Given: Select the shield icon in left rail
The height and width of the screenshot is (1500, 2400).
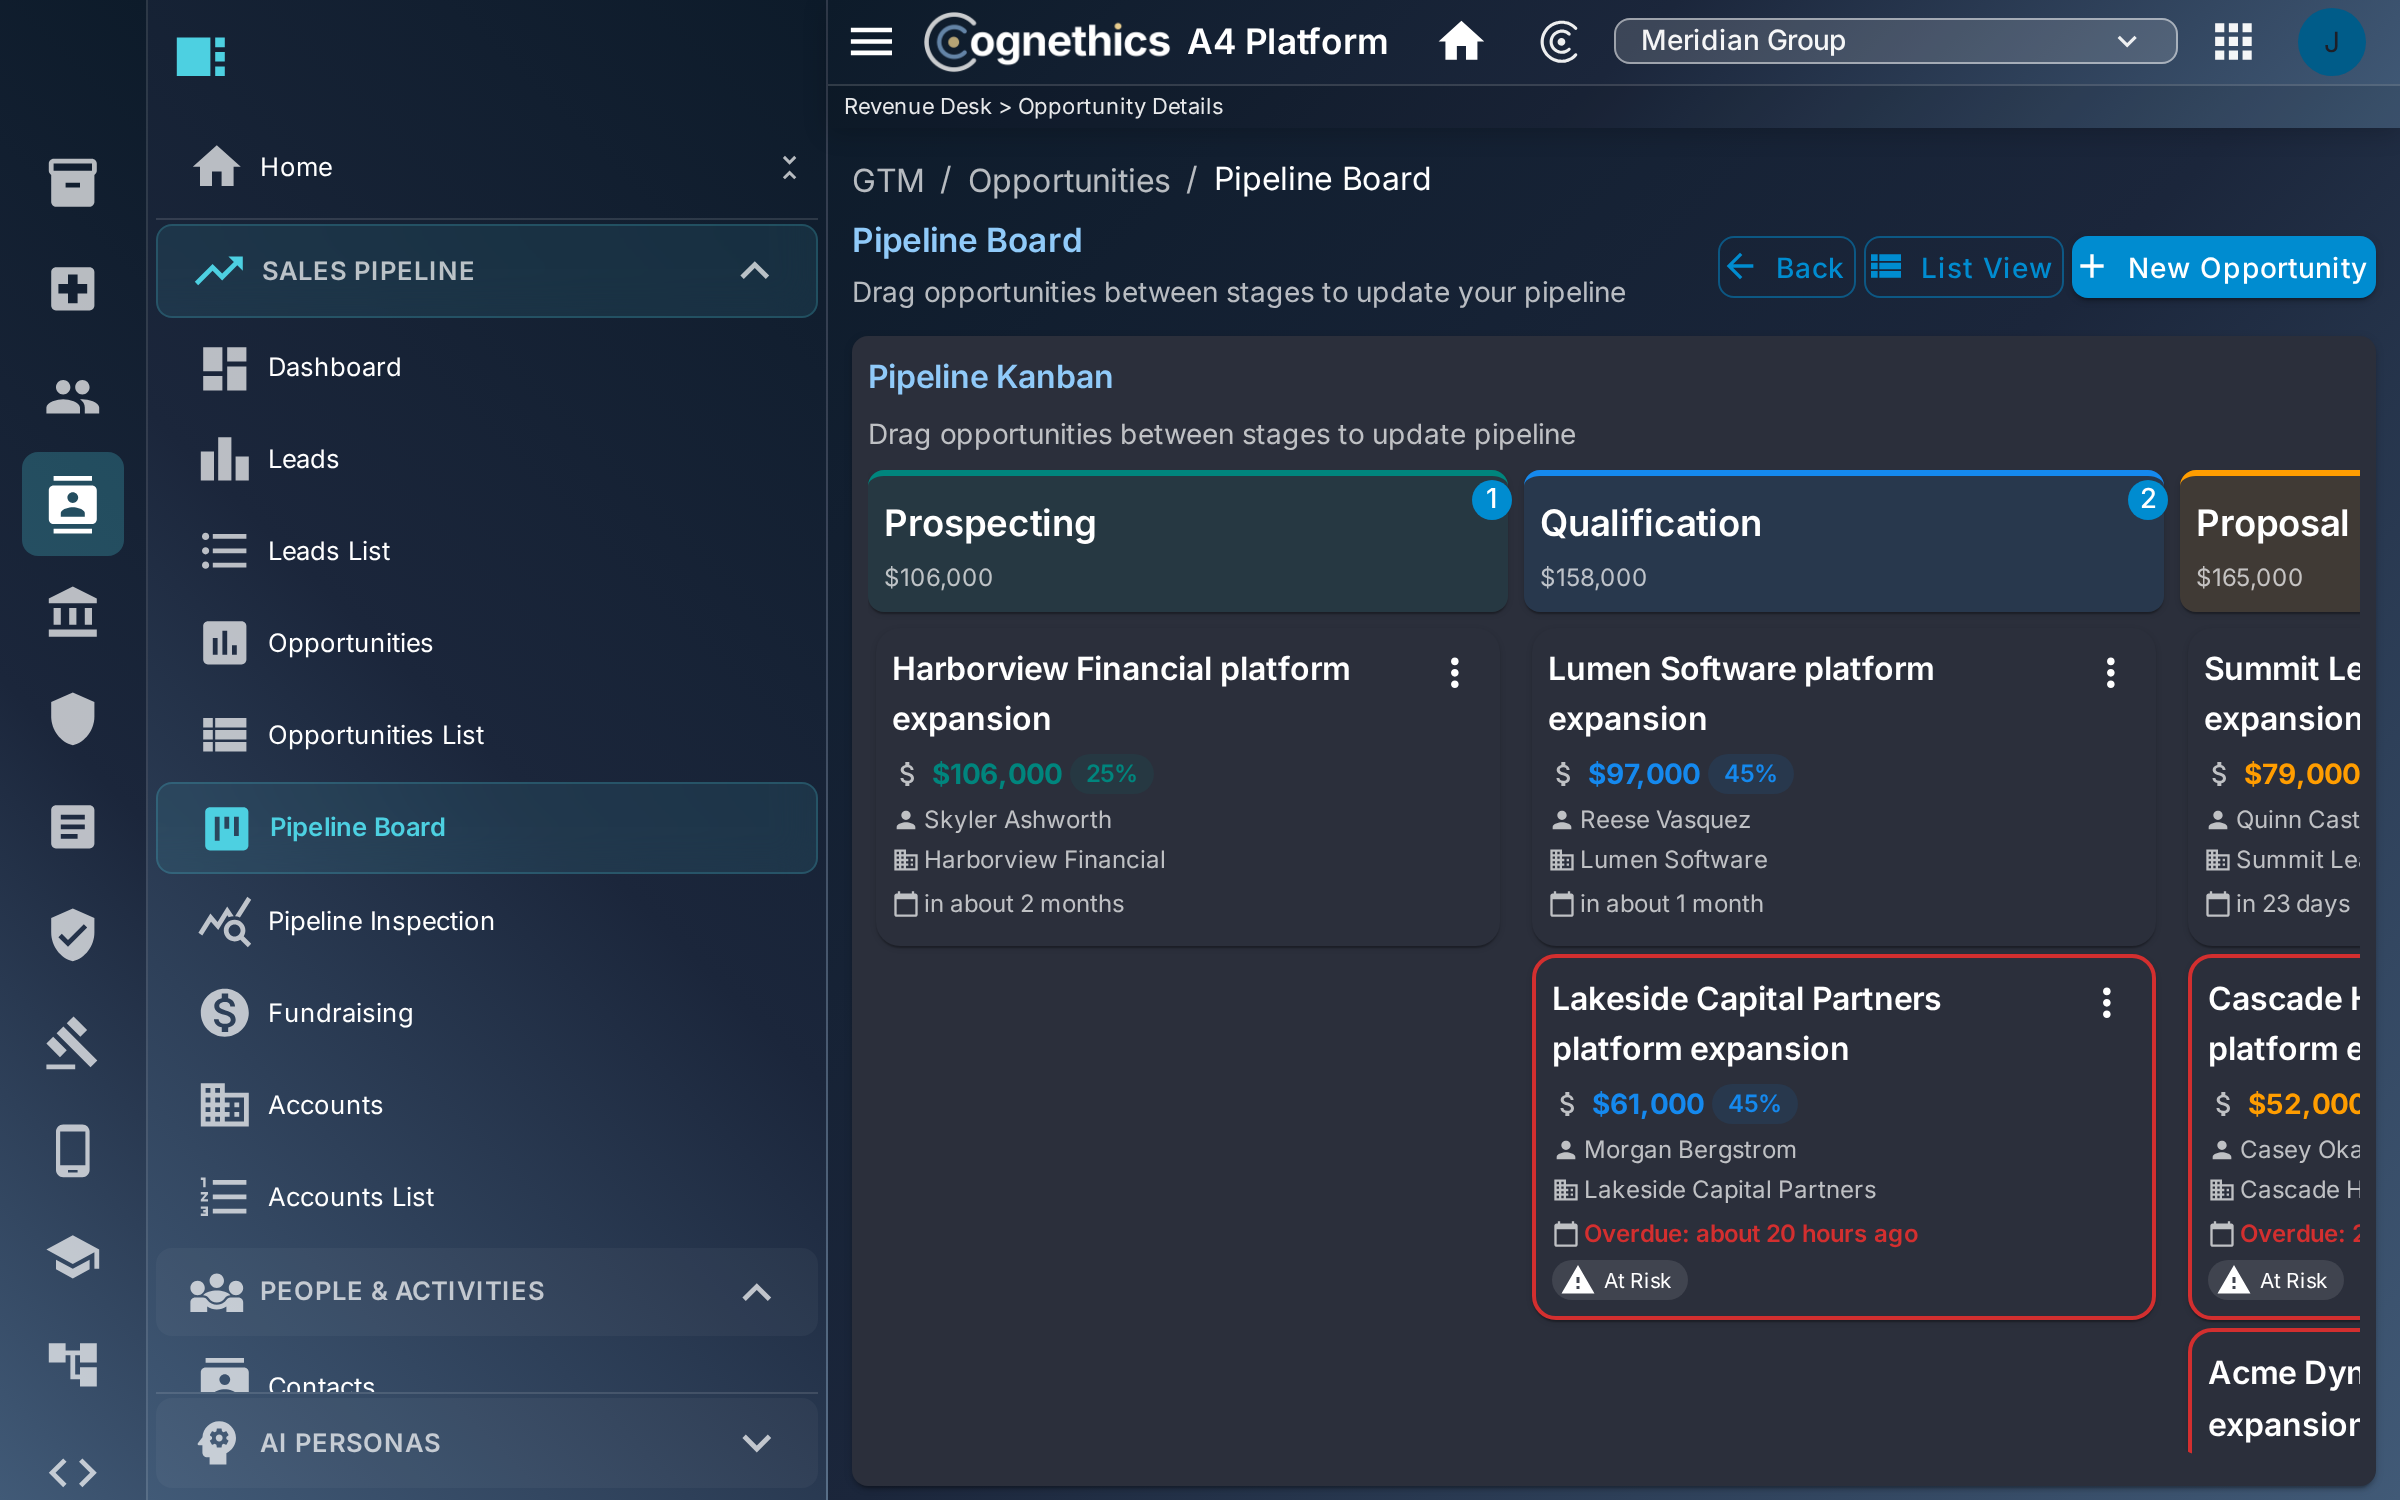Looking at the screenshot, I should (x=73, y=718).
